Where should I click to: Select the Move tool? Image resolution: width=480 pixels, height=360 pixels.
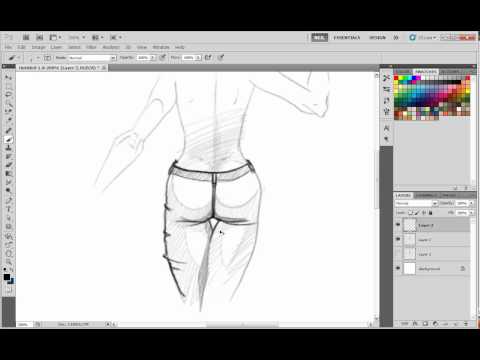pos(9,77)
